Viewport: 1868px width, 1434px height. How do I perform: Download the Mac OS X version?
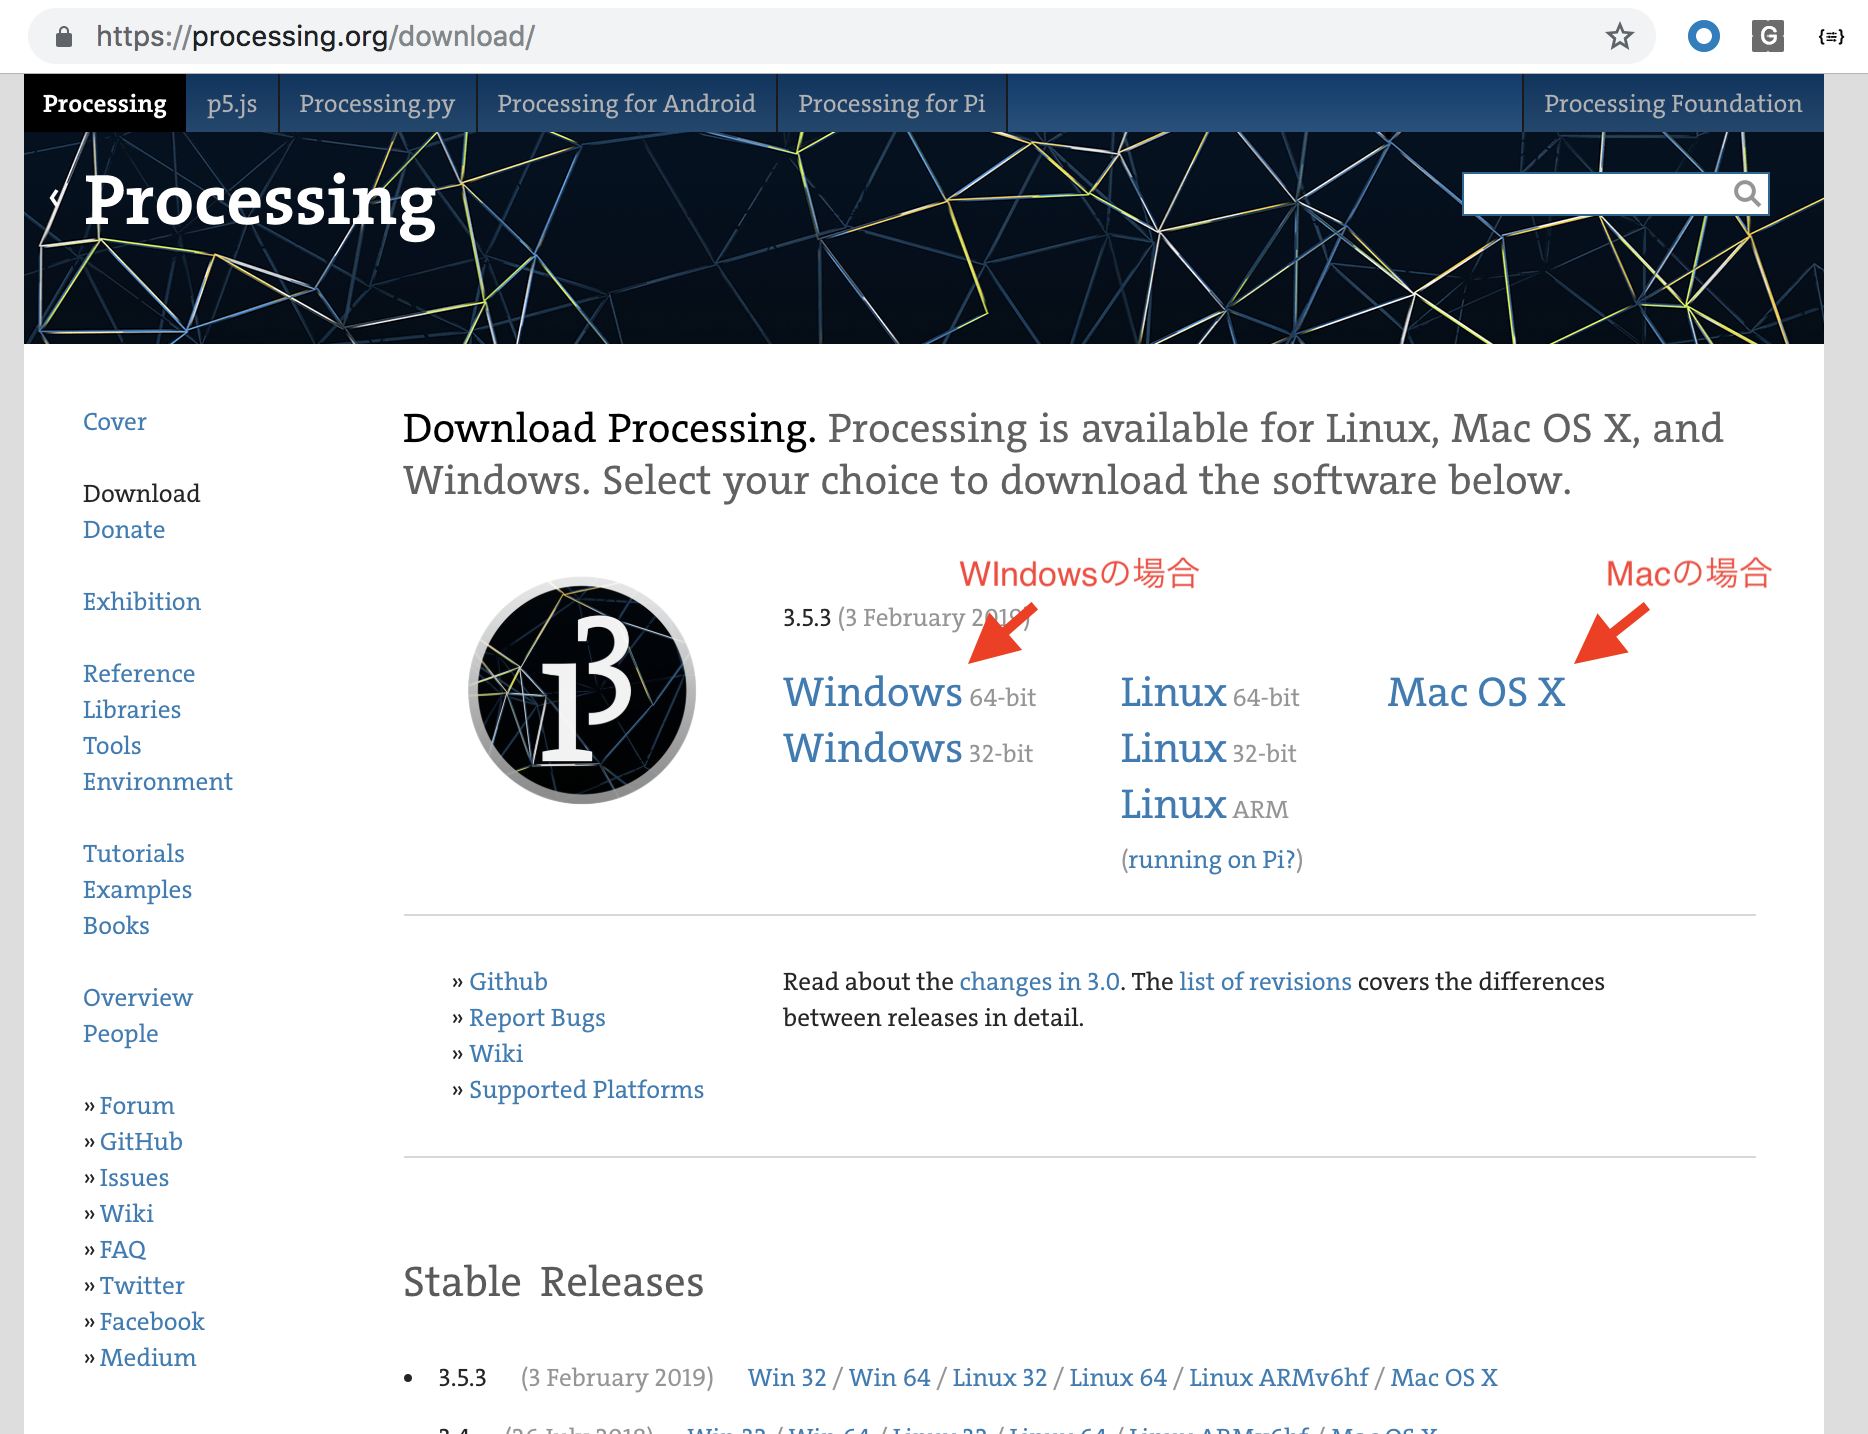pos(1476,692)
